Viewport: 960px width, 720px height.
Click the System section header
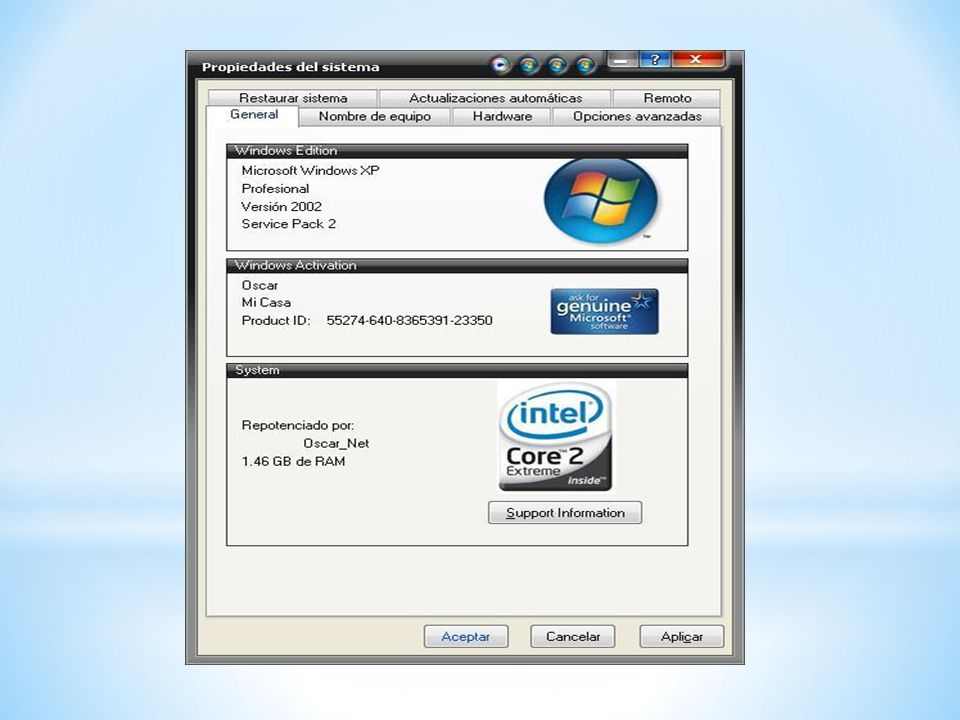click(x=457, y=370)
